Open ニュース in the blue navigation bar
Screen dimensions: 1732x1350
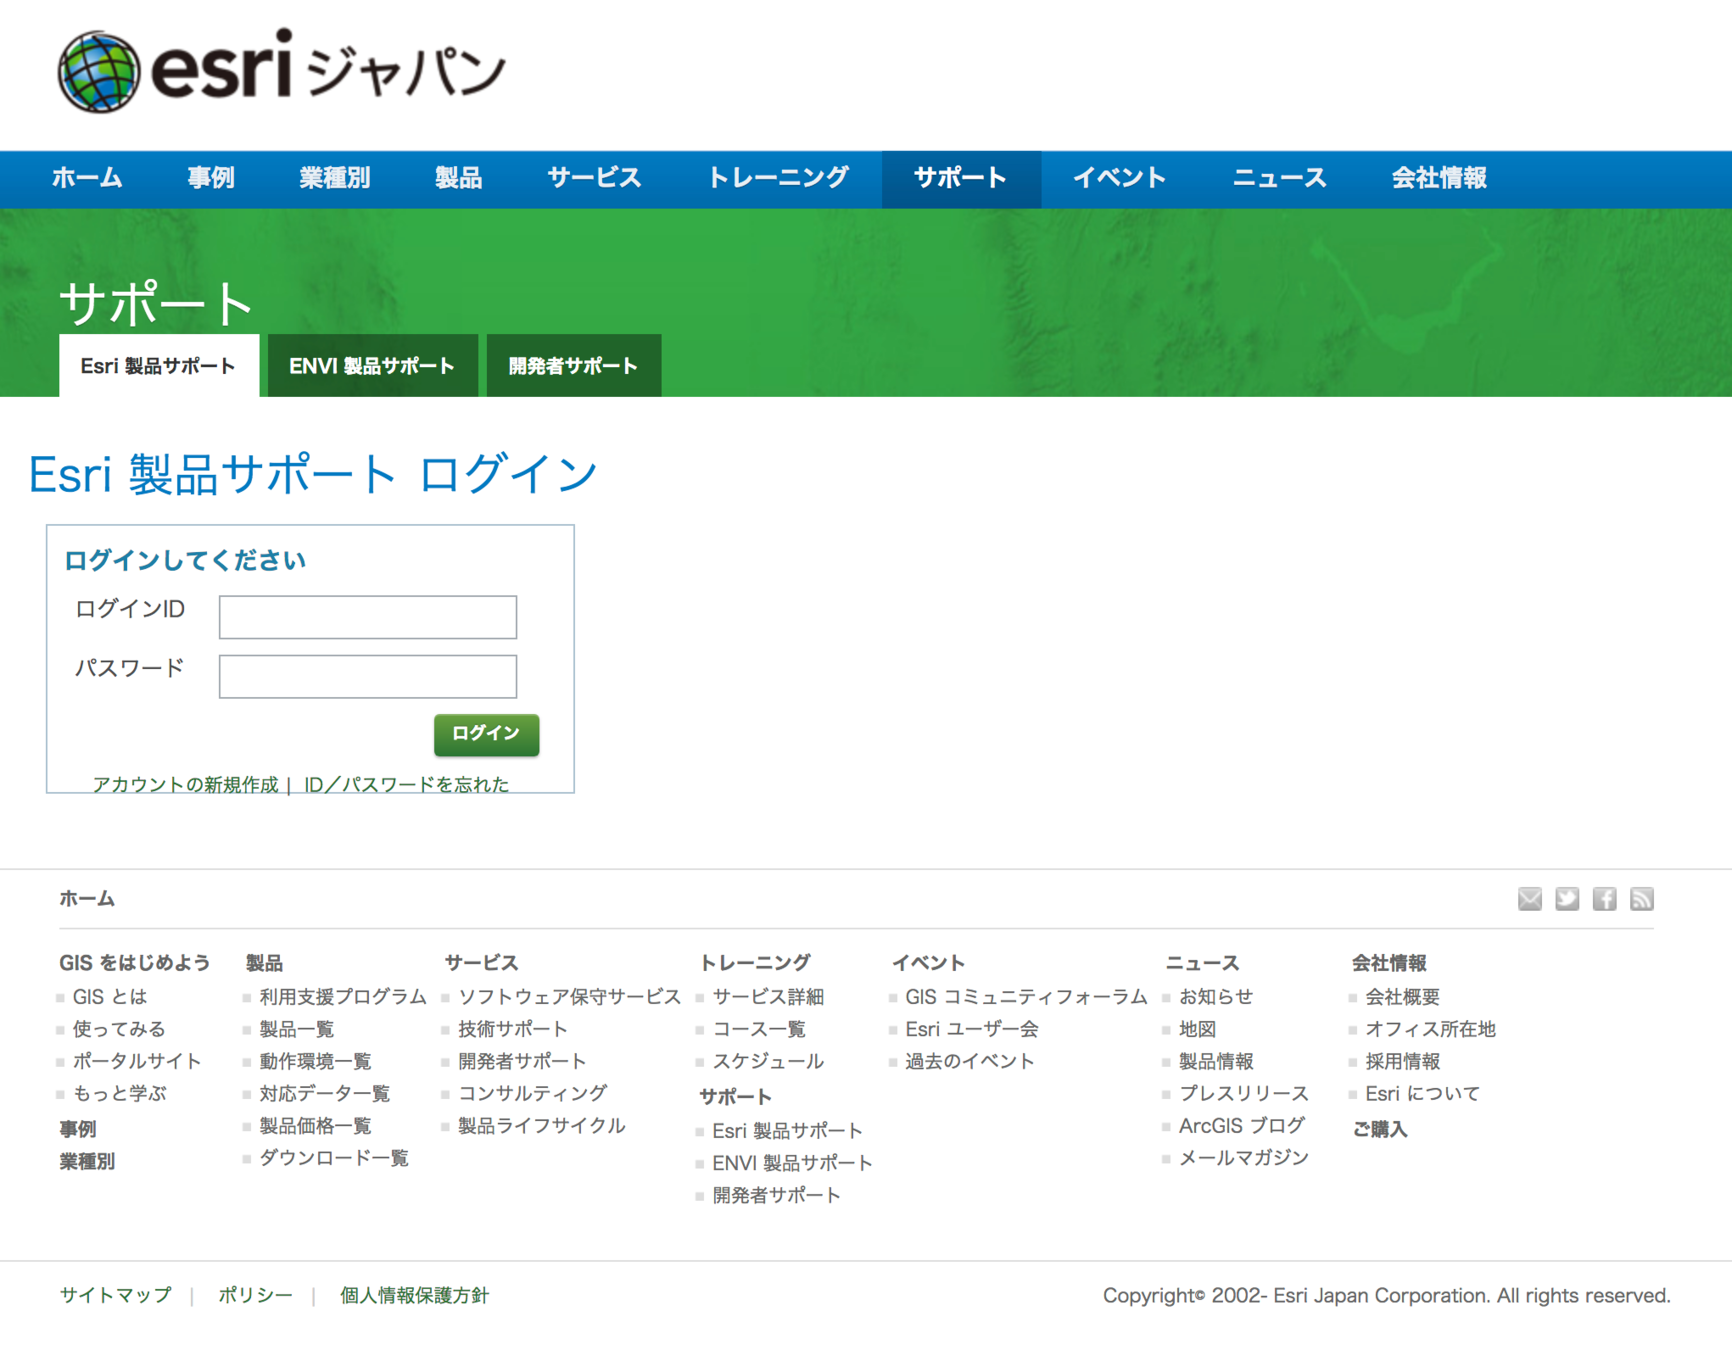click(1279, 178)
